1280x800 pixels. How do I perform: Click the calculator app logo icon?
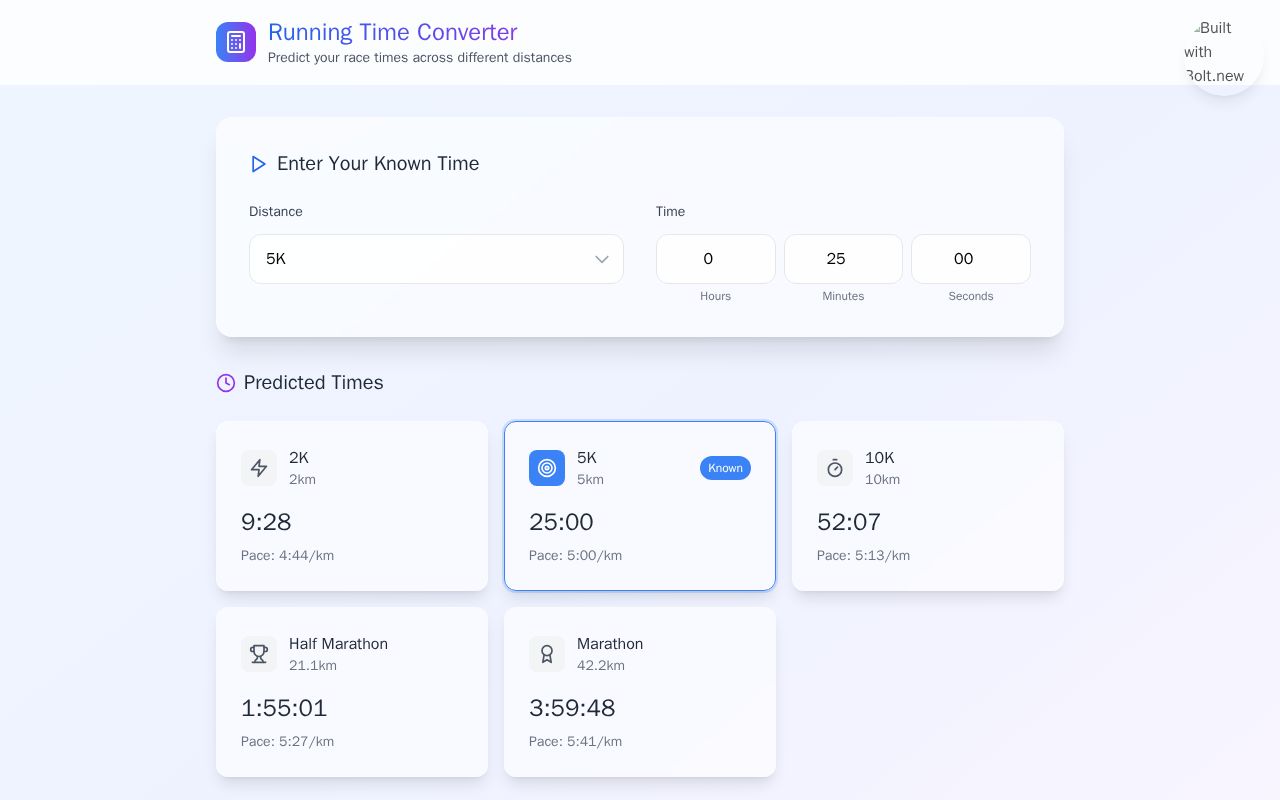pyautogui.click(x=236, y=42)
